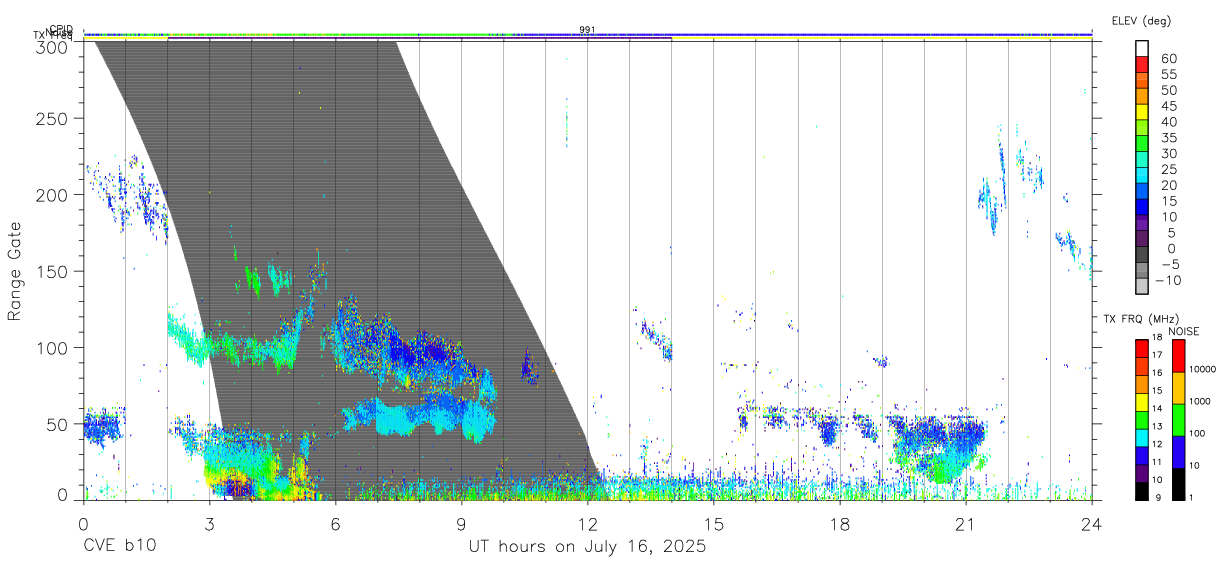Click the 'NOISE' legend title
The image size is (1228, 567).
pyautogui.click(x=1183, y=331)
